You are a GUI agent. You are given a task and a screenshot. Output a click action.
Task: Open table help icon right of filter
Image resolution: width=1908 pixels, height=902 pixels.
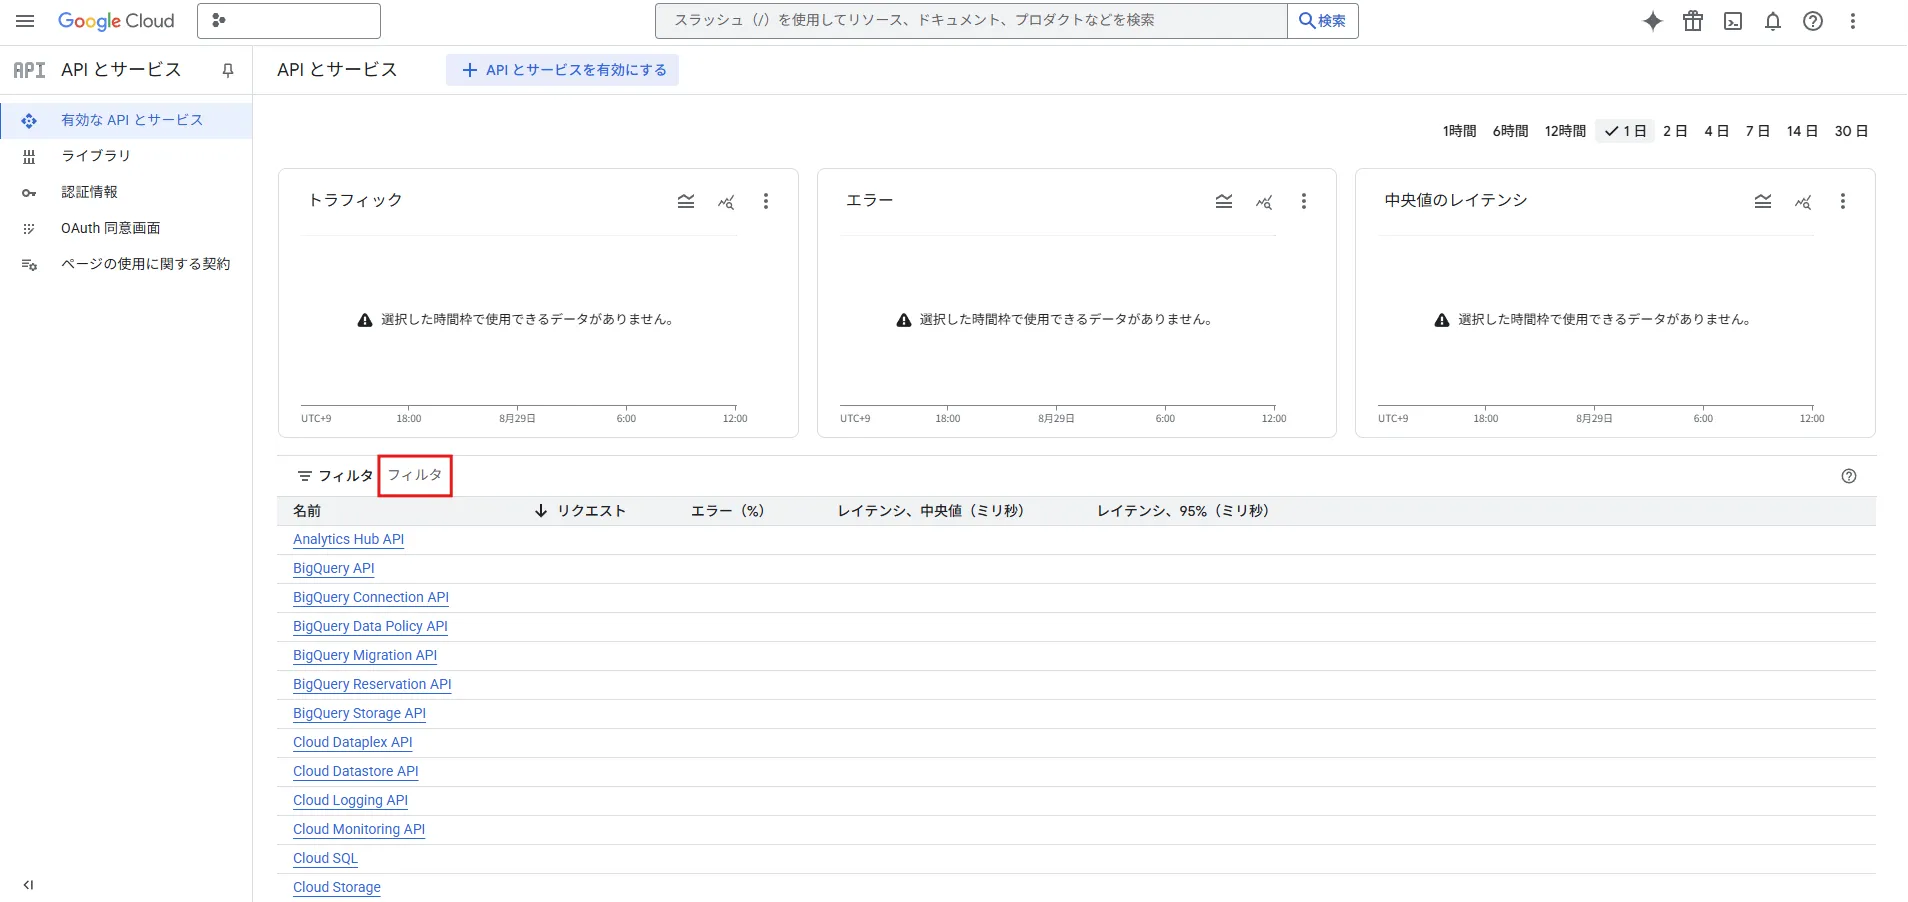point(1849,476)
